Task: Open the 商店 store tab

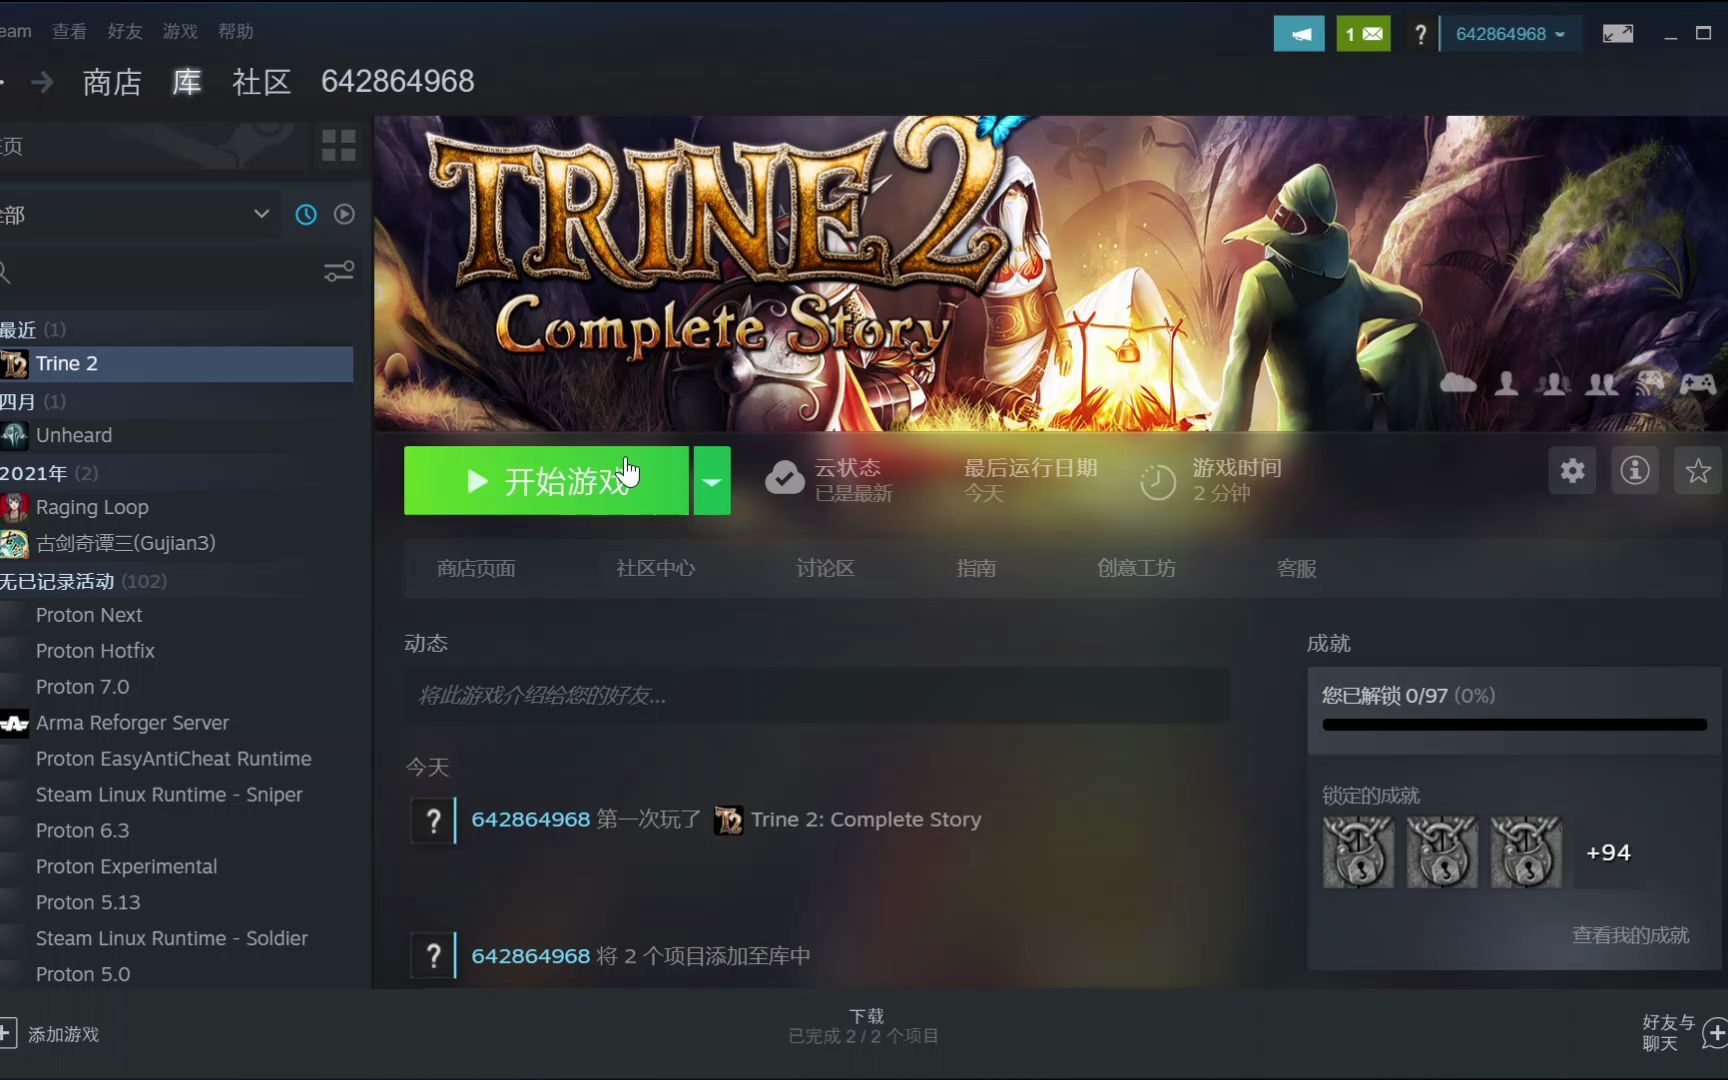Action: (112, 82)
